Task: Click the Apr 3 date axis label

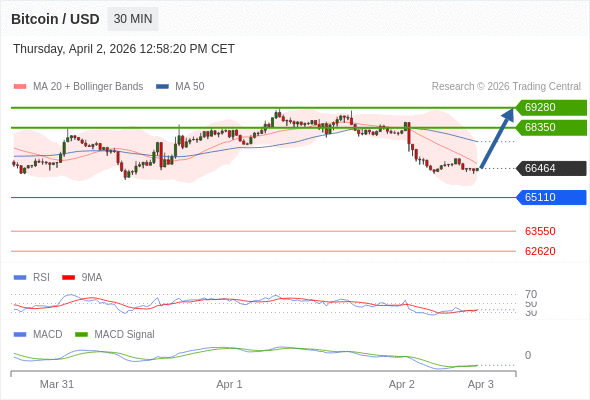Action: [x=481, y=384]
